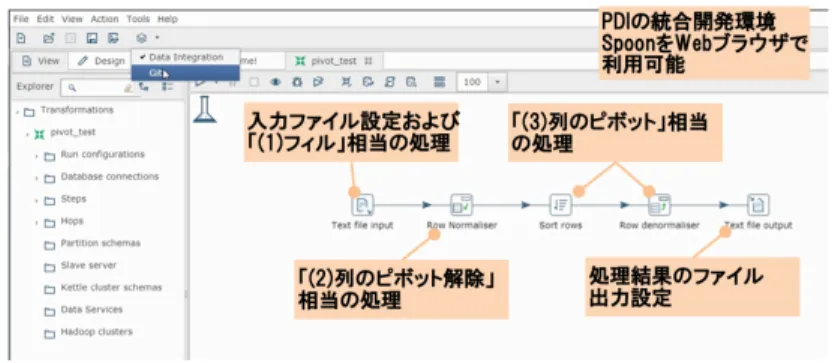Select the Data Services folder
The image size is (835, 363).
(92, 309)
